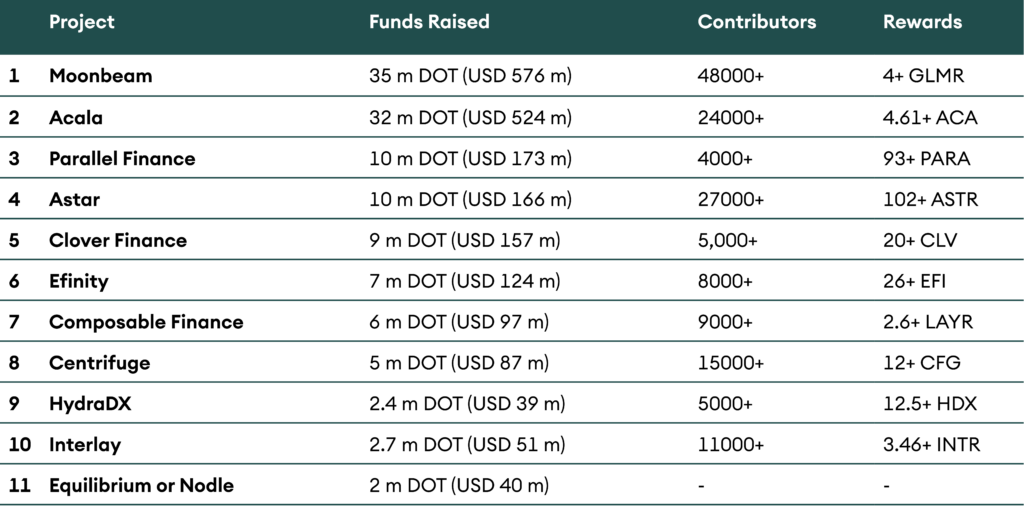Select the Acala project name
Viewport: 1024px width, 509px height.
[76, 117]
